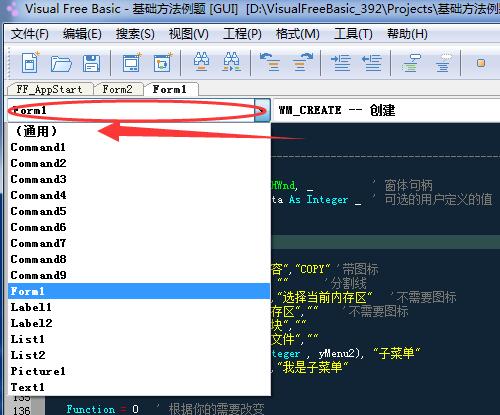Select Command7 in the object list
This screenshot has width=500, height=415.
(139, 243)
